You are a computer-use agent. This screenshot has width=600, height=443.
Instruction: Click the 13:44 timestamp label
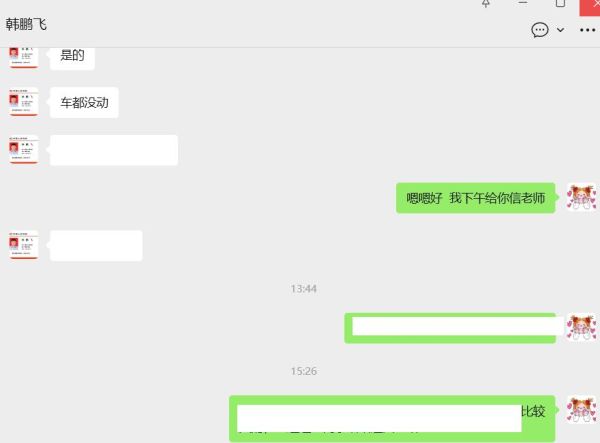pyautogui.click(x=303, y=289)
